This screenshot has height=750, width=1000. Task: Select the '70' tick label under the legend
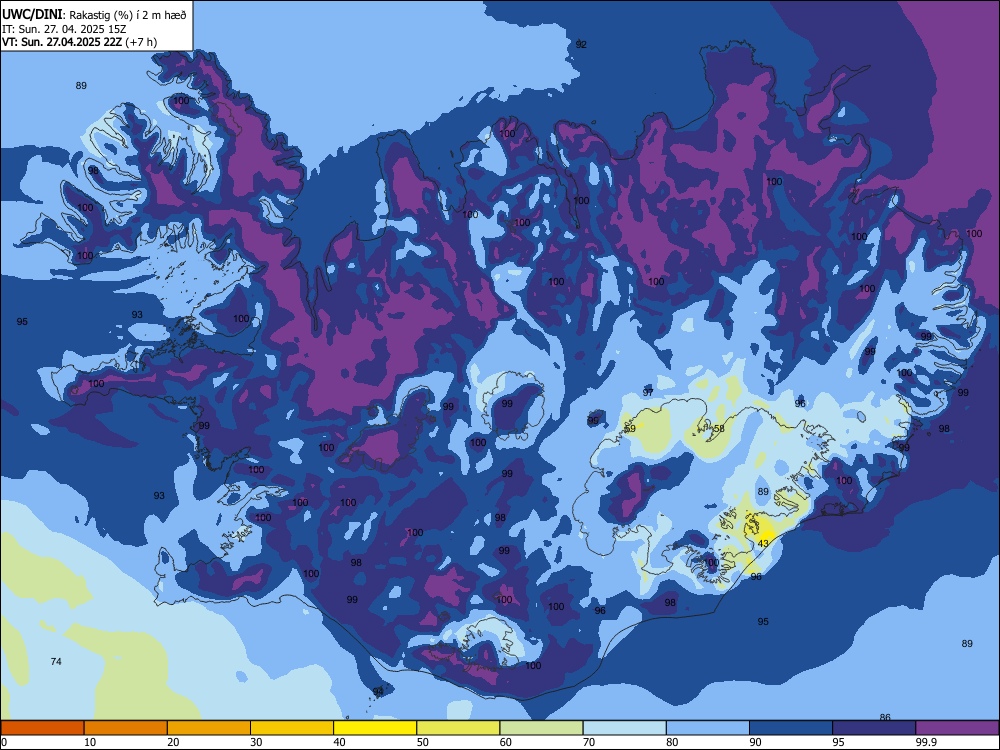(589, 742)
